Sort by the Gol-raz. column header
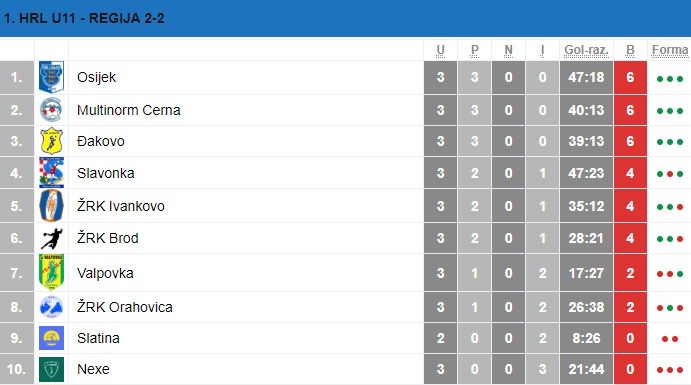 [x=586, y=50]
